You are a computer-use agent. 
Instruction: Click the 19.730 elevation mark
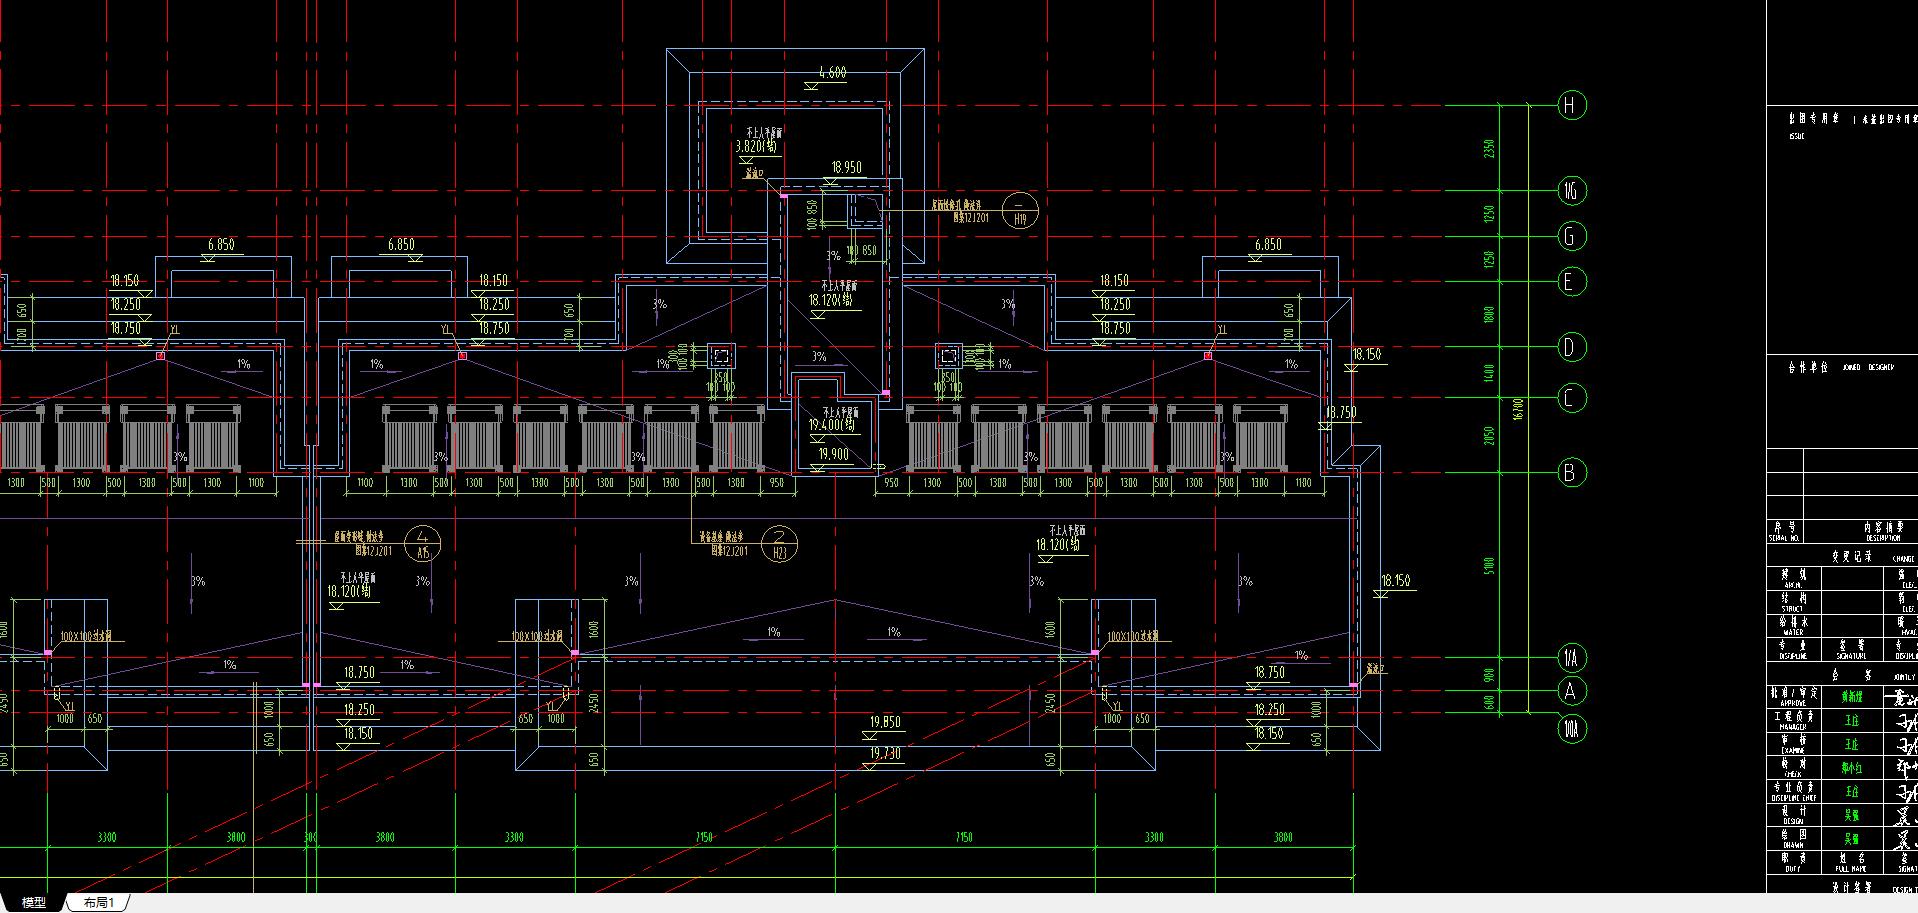[885, 753]
